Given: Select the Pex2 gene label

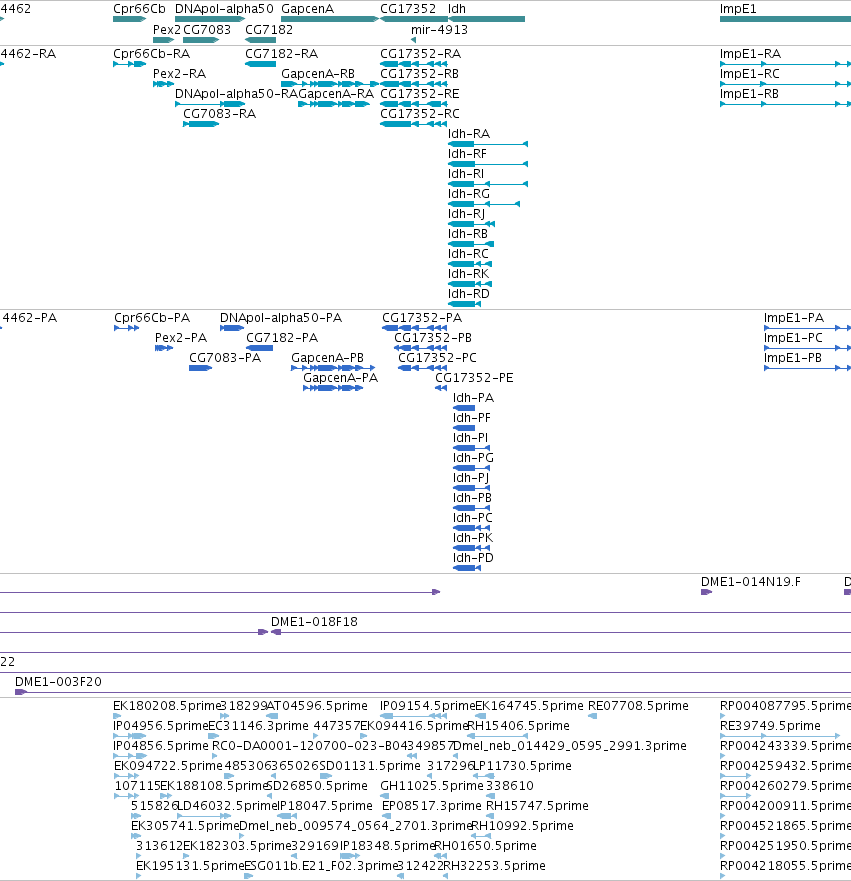Looking at the screenshot, I should click(x=167, y=30).
